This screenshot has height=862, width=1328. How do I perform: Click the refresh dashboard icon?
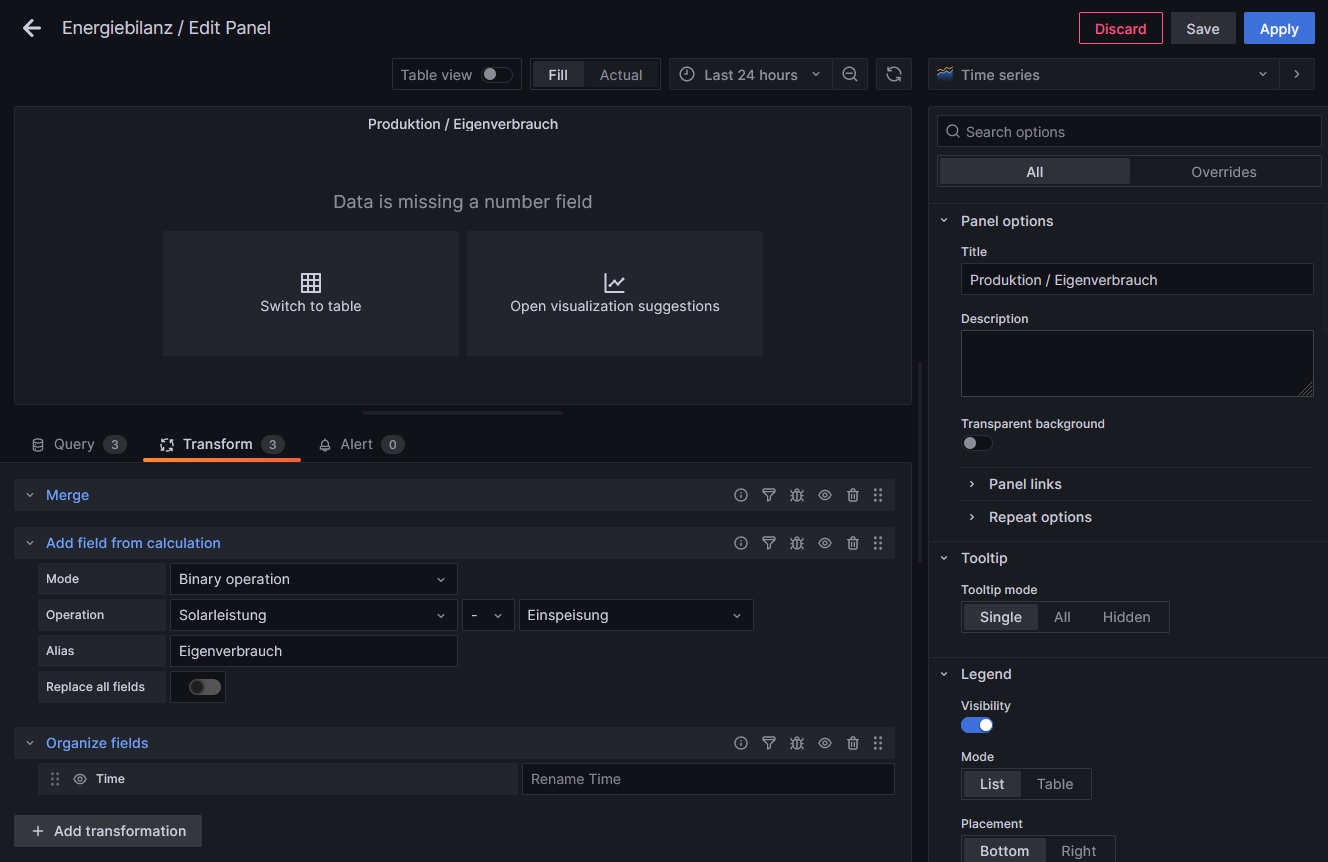(894, 75)
